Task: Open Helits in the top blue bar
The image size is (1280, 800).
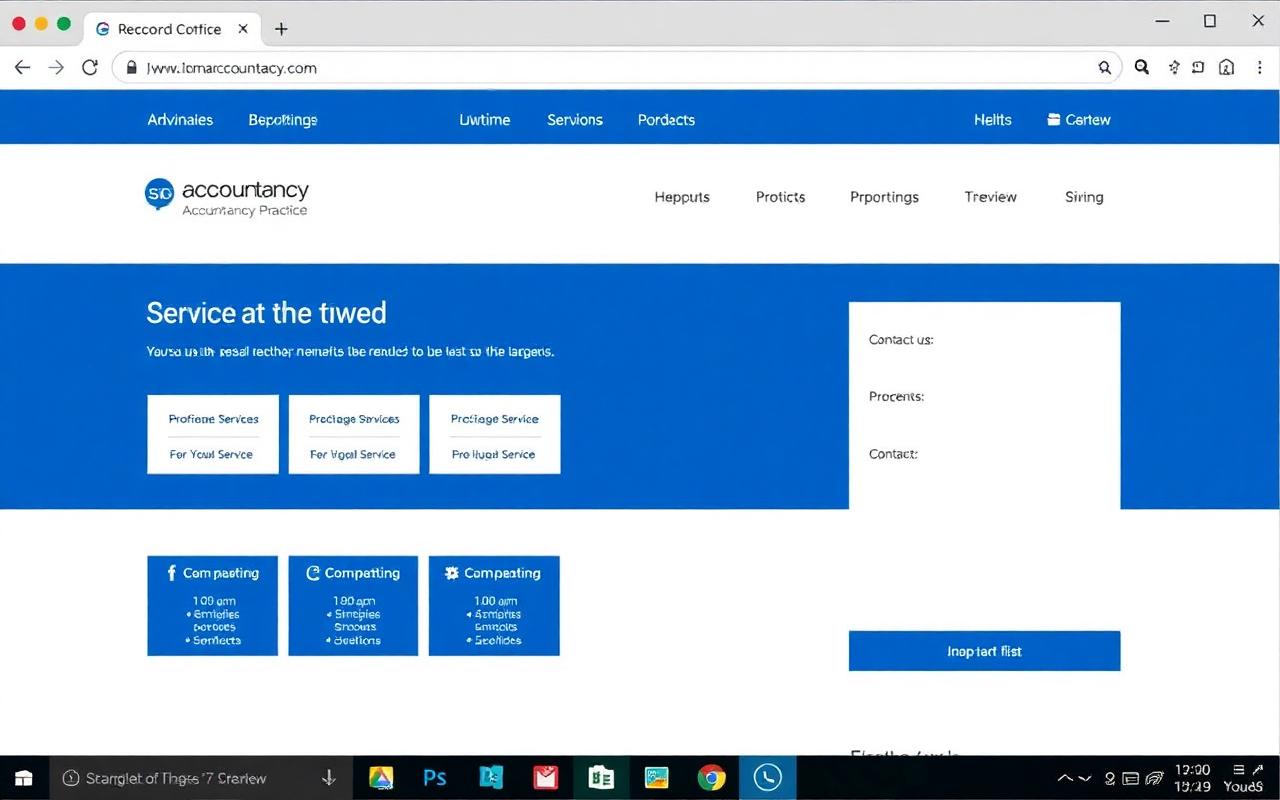Action: tap(993, 119)
